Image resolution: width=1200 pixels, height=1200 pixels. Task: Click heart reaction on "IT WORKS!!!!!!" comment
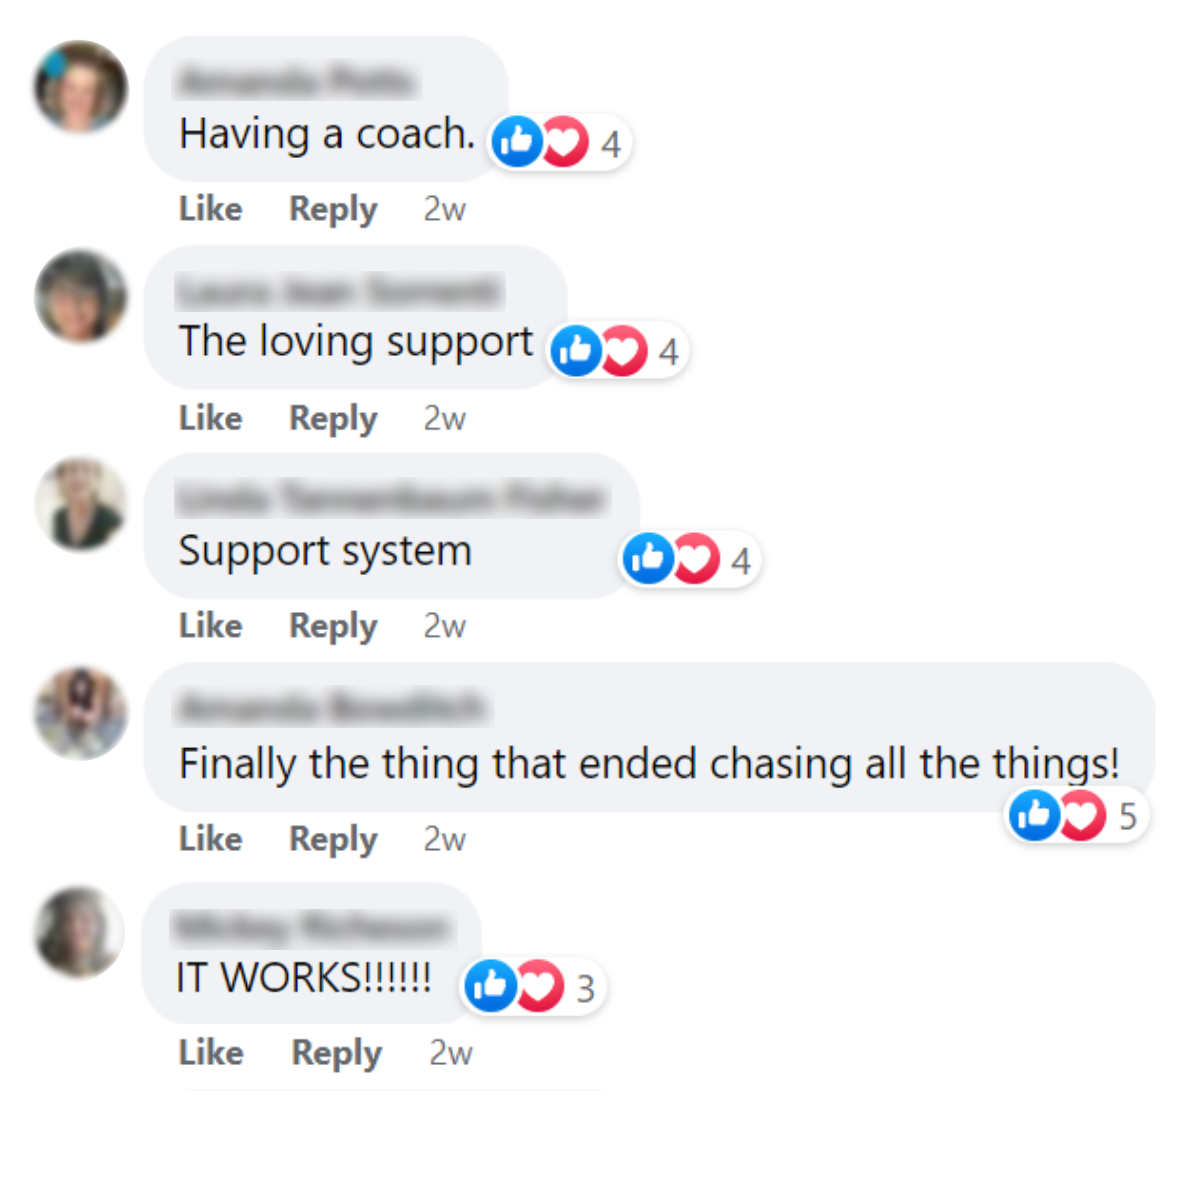point(540,986)
